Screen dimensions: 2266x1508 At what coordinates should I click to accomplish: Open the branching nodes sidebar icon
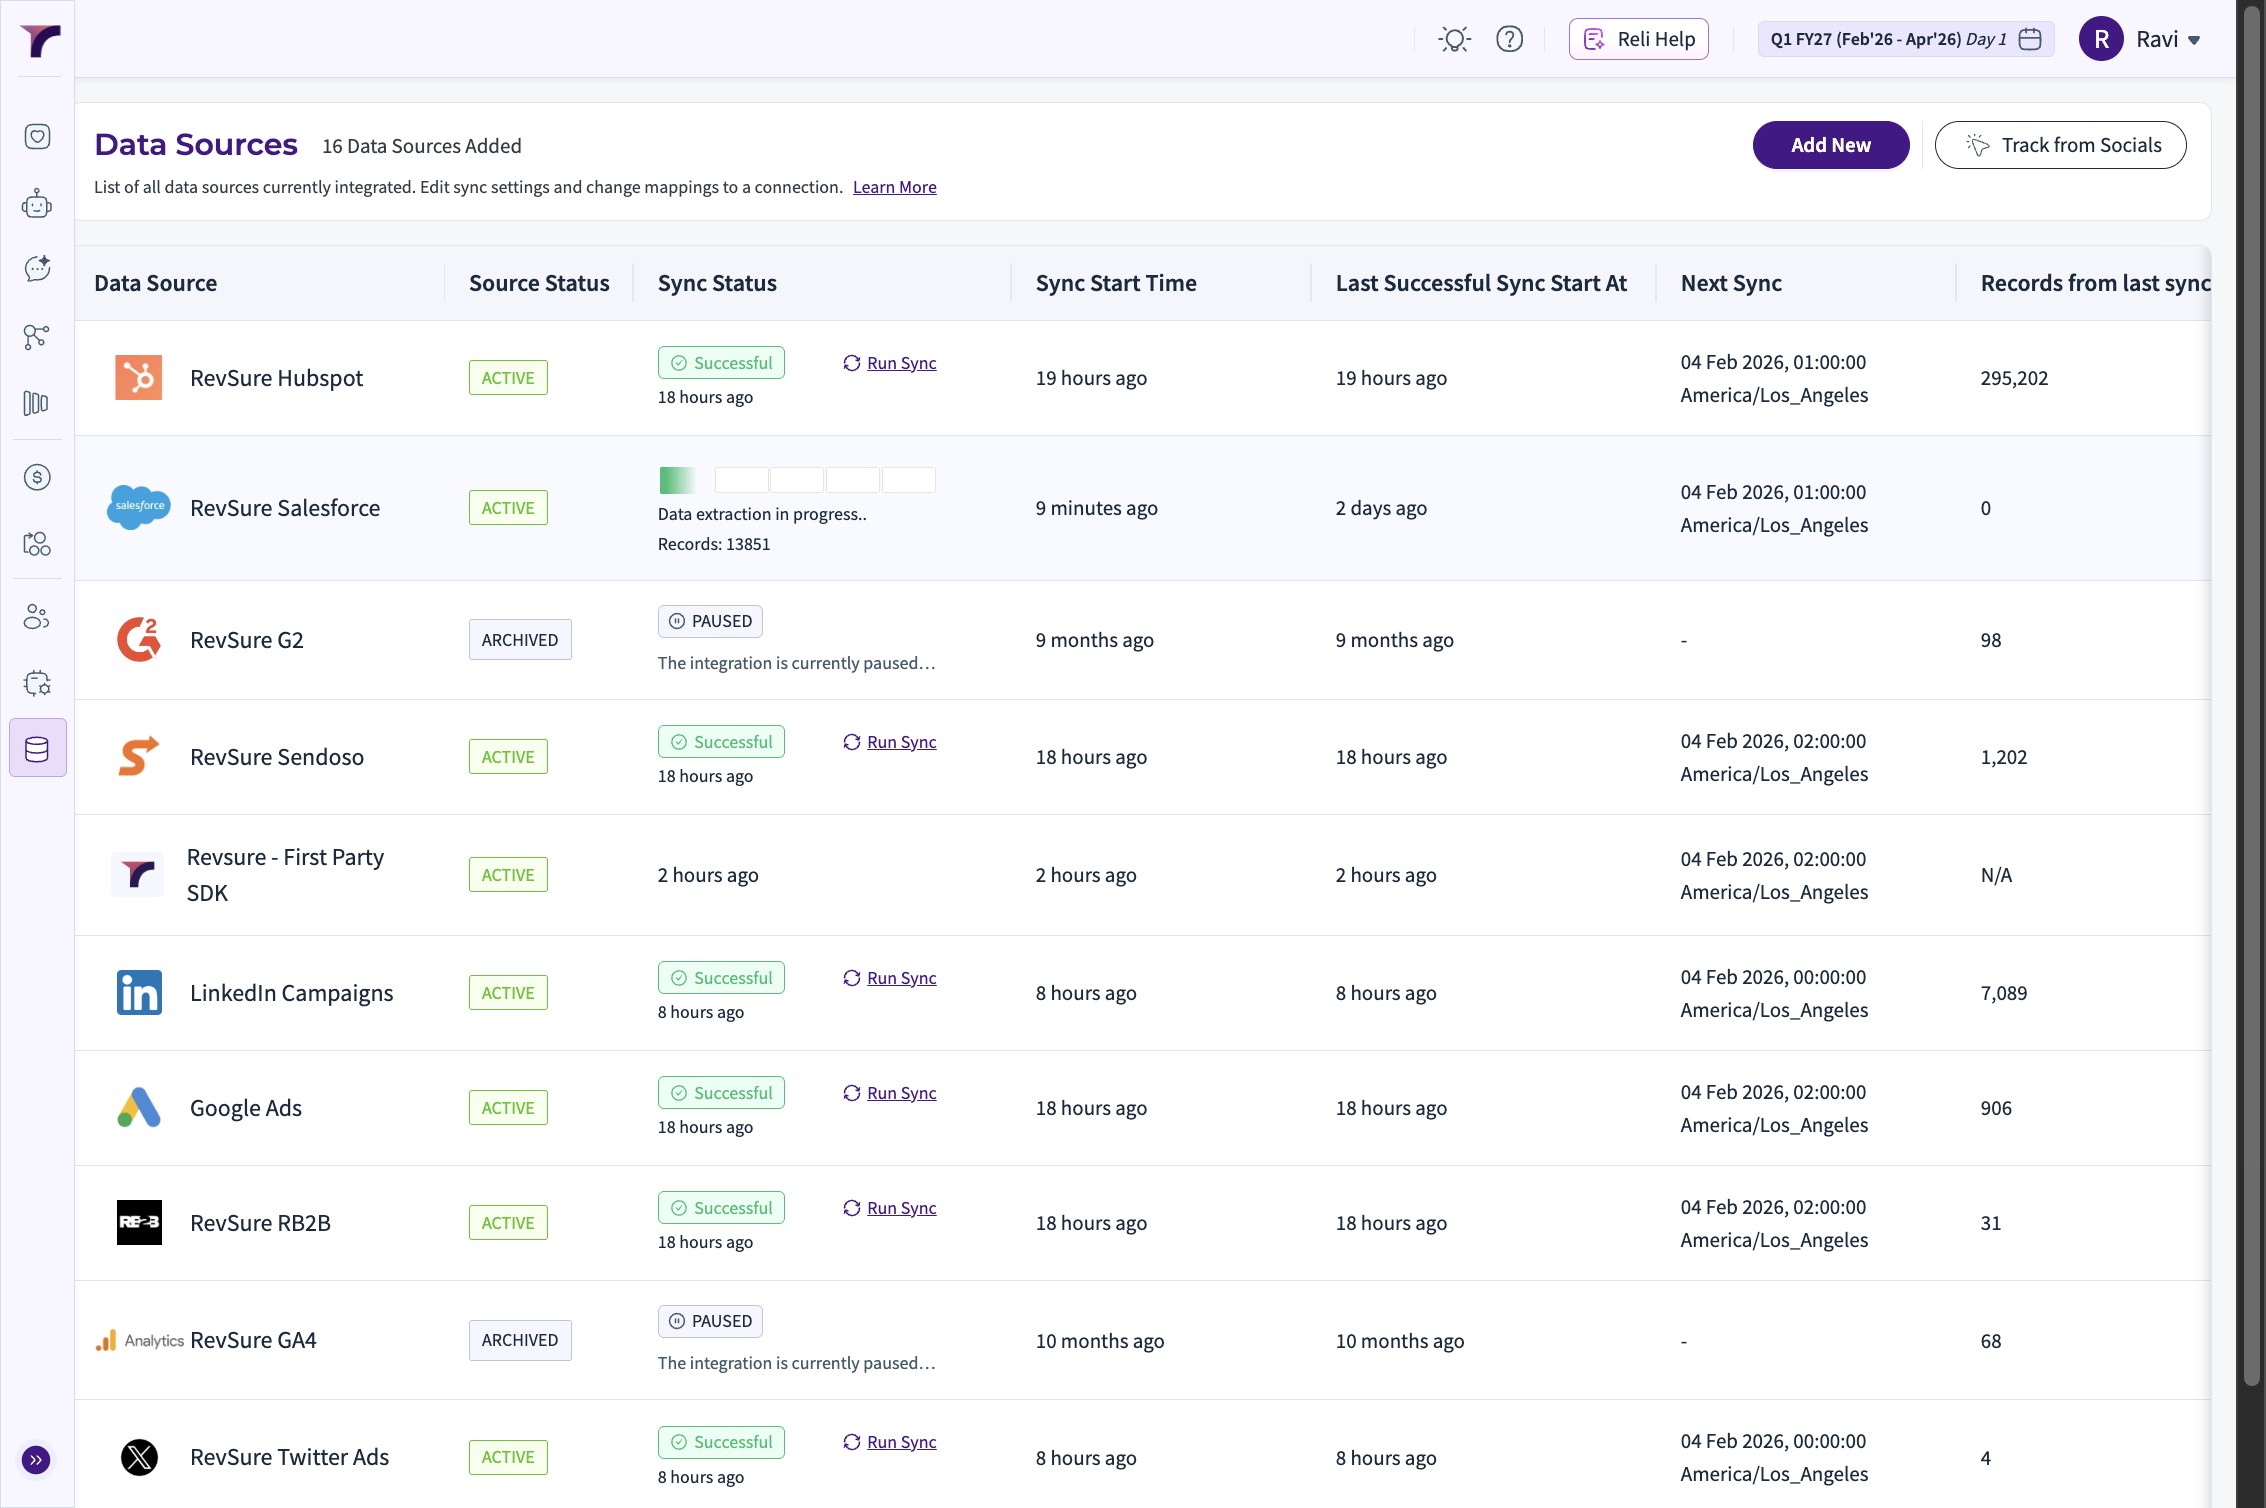pos(37,337)
